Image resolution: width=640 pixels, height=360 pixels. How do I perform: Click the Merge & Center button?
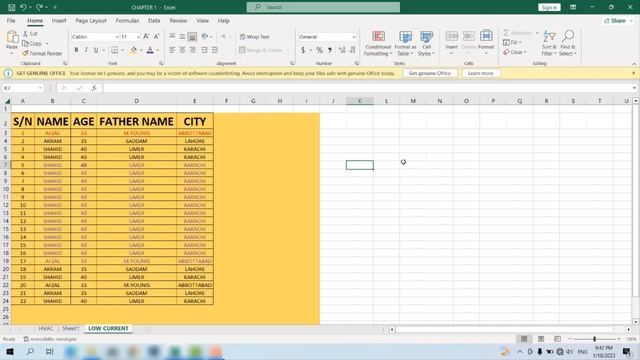pos(261,50)
